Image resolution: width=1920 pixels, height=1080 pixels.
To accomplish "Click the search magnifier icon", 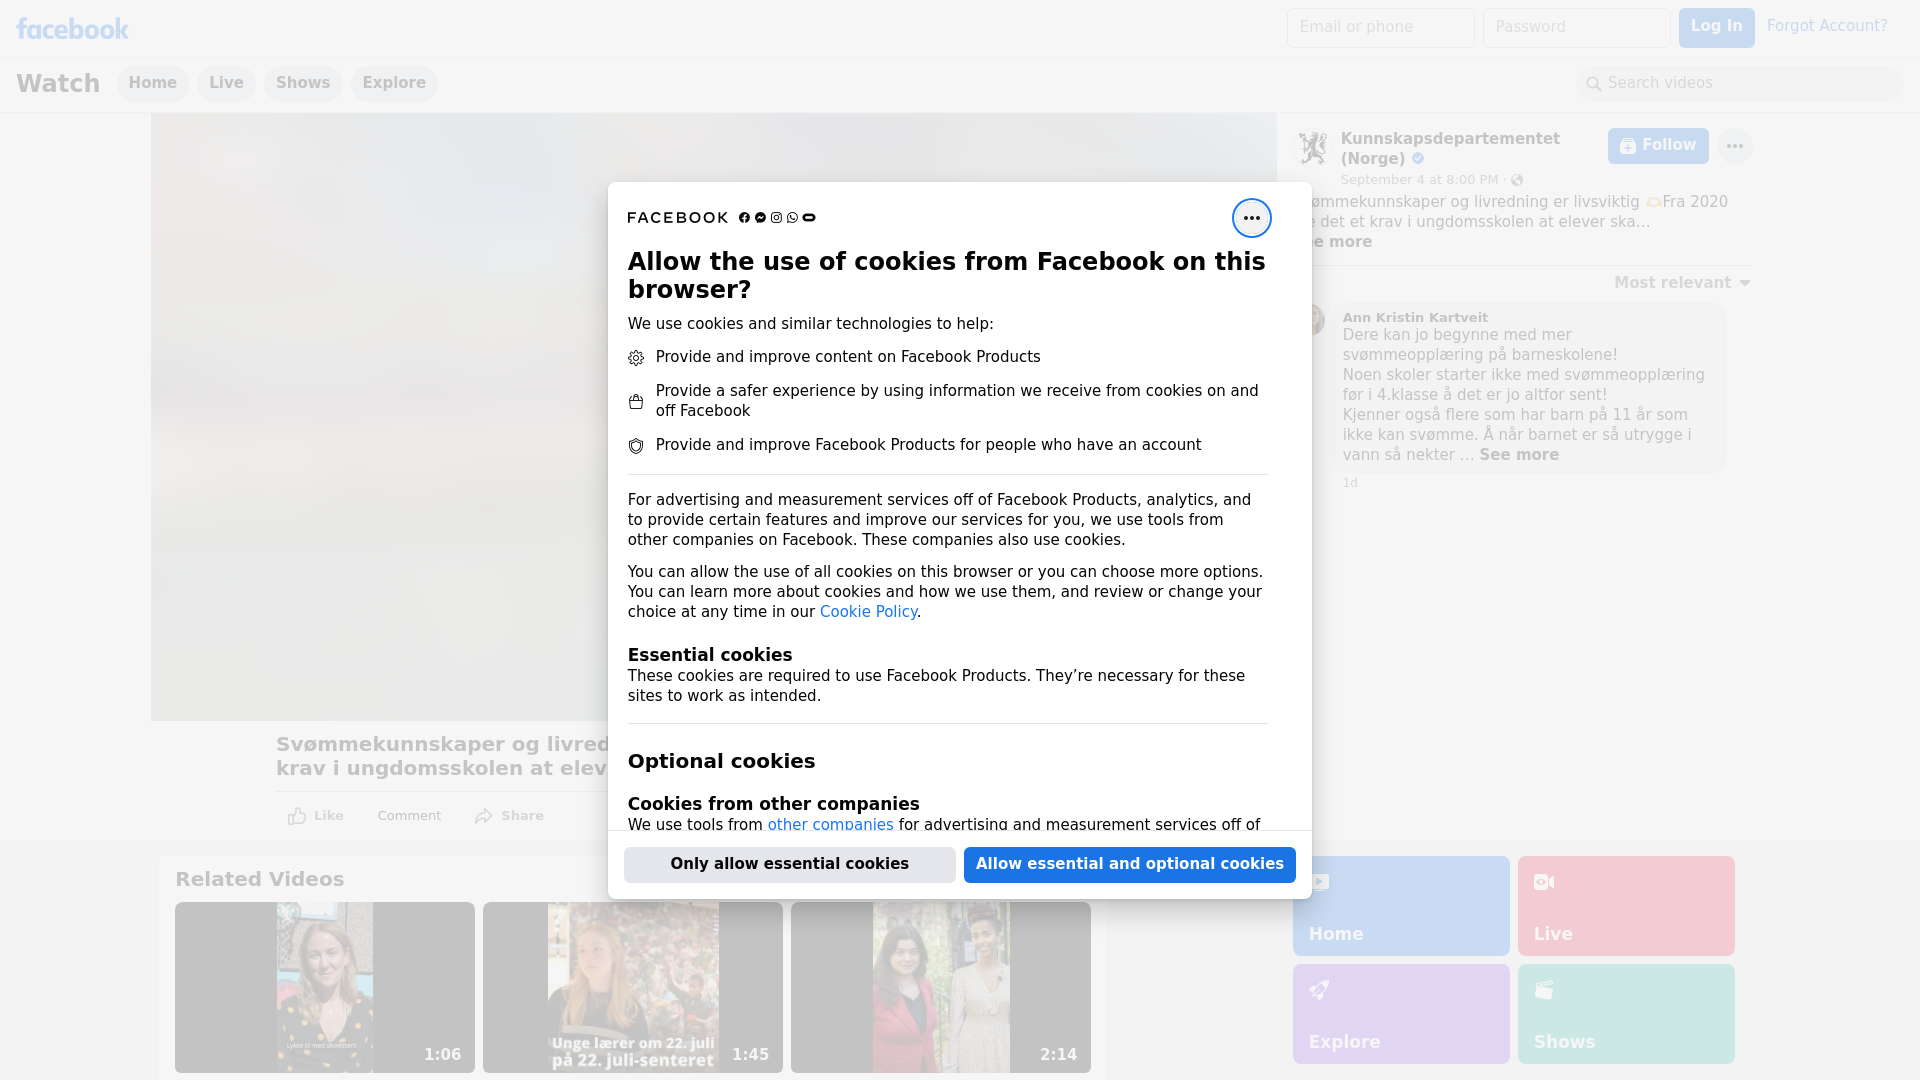I will tap(1594, 84).
